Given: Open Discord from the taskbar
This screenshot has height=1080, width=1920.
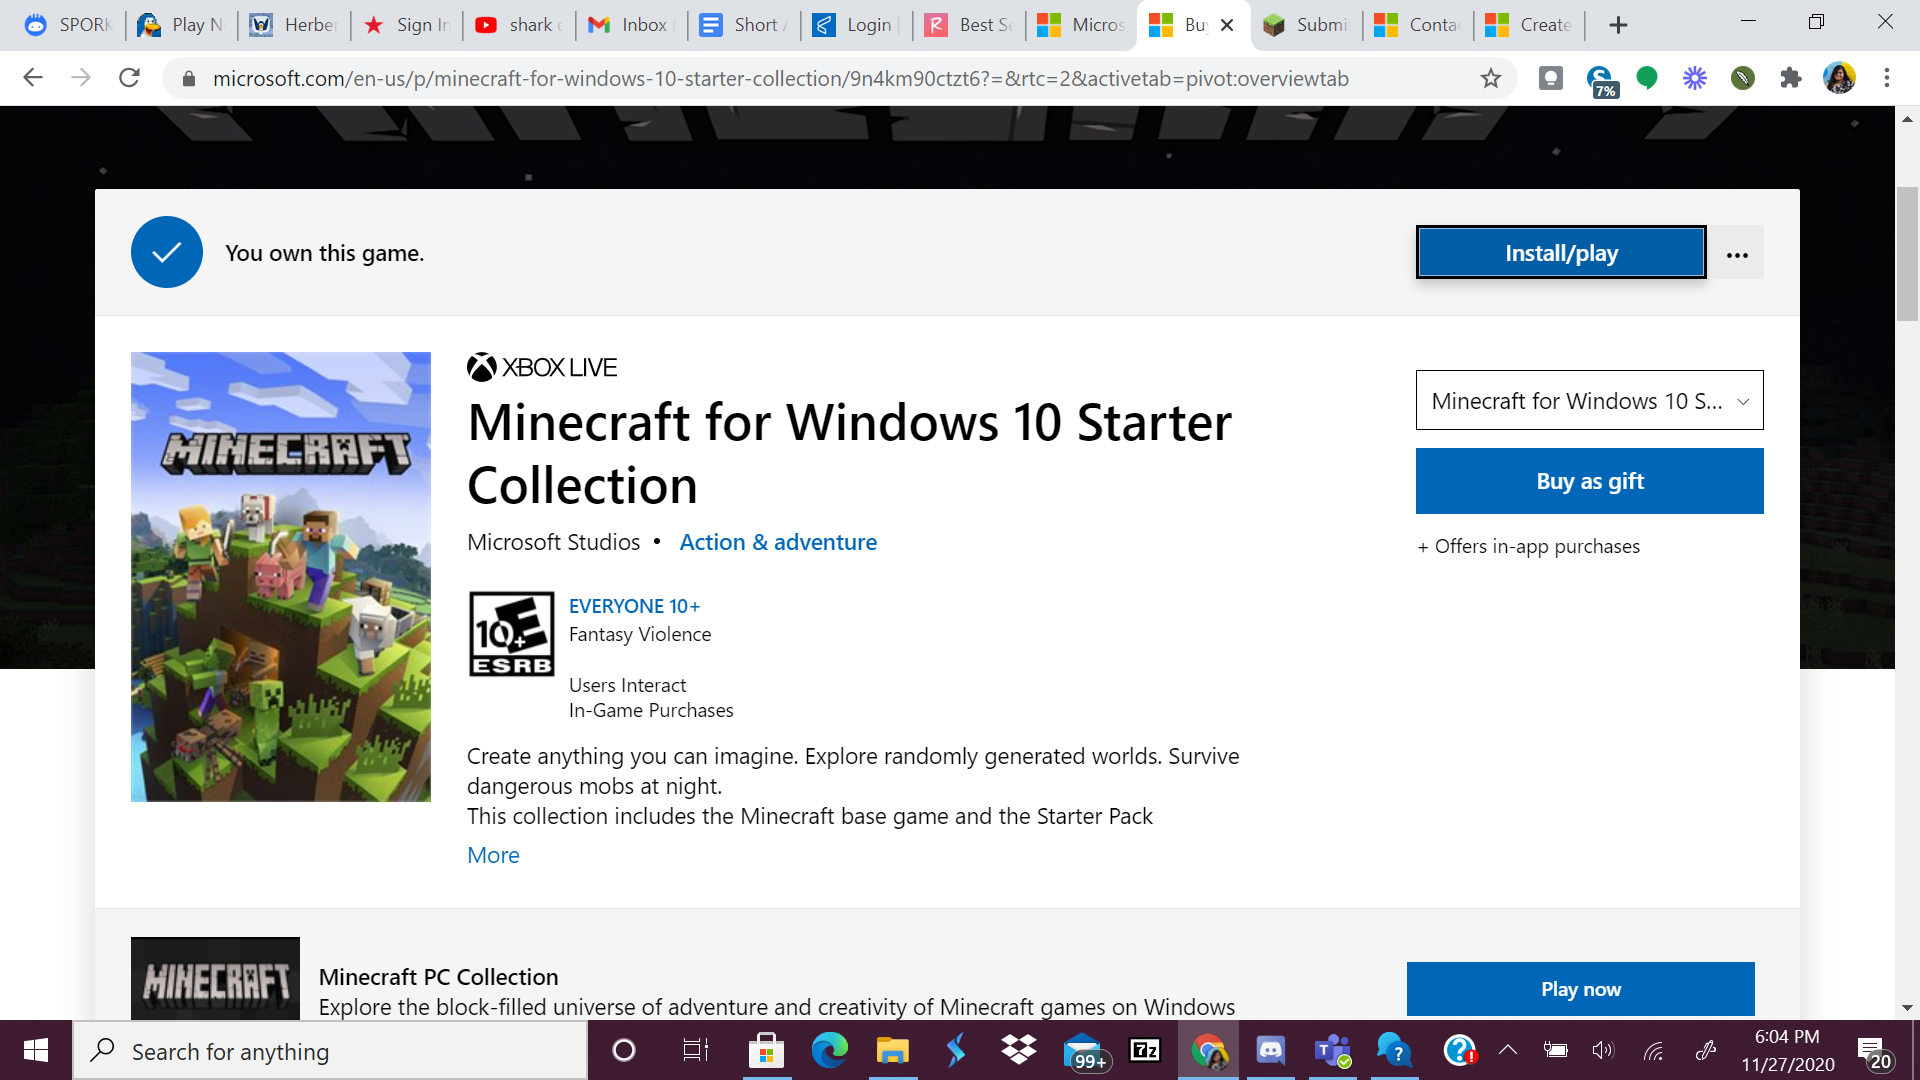Looking at the screenshot, I should [1270, 1050].
